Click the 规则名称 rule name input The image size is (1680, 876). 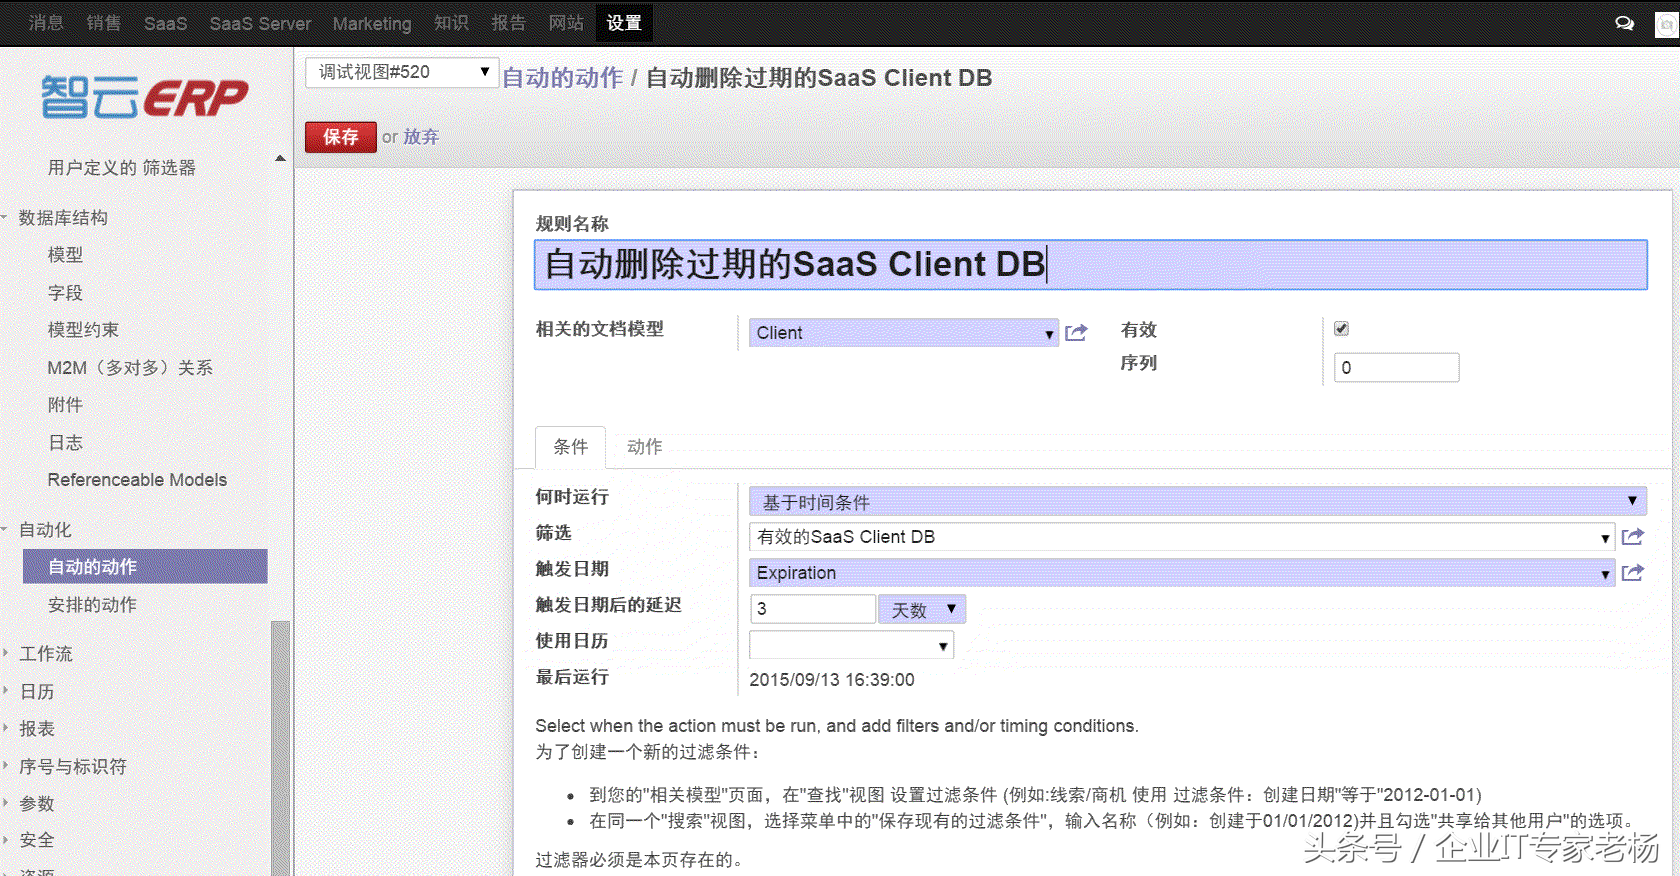pyautogui.click(x=1090, y=265)
